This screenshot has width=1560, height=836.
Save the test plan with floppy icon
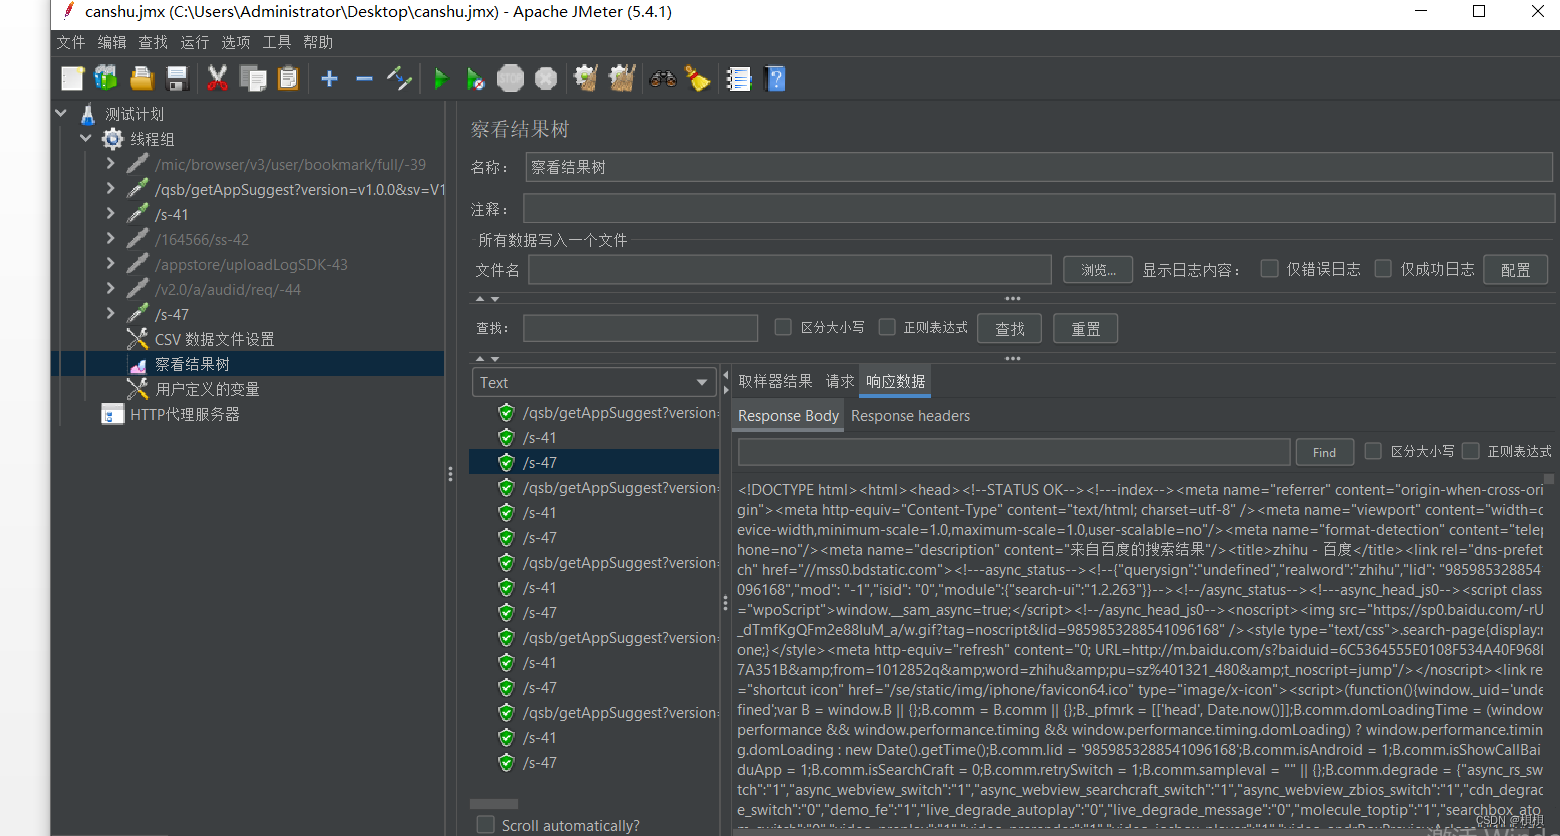click(178, 78)
